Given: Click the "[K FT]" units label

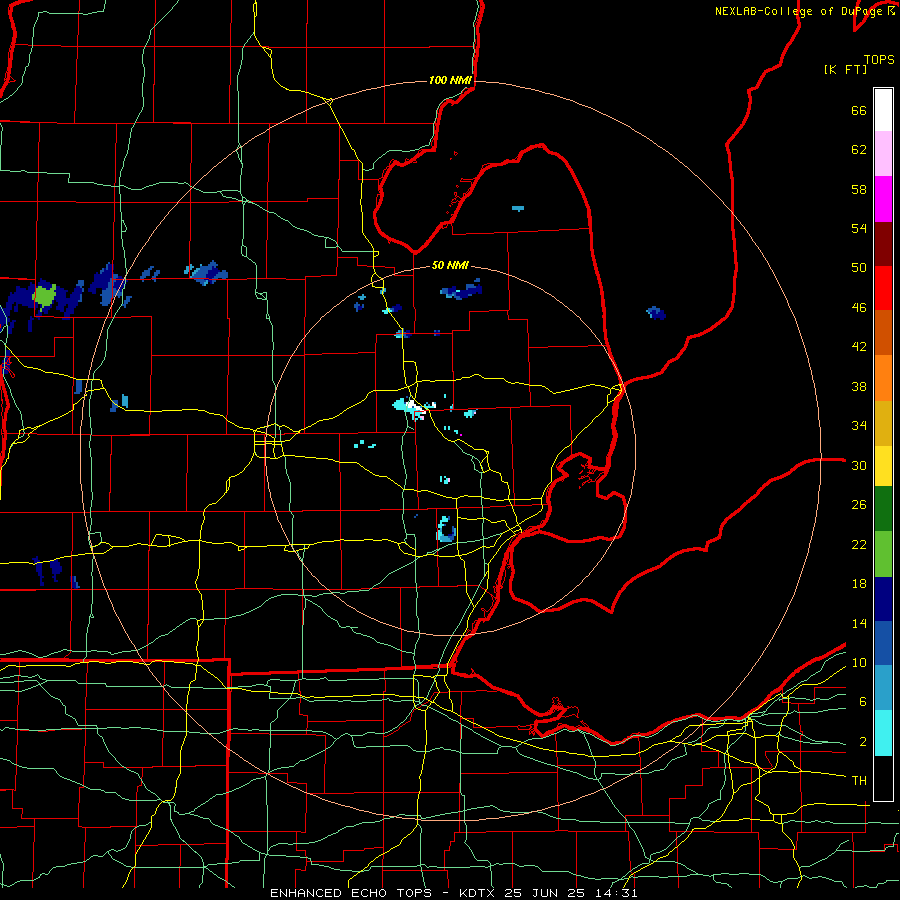Looking at the screenshot, I should click(x=845, y=70).
